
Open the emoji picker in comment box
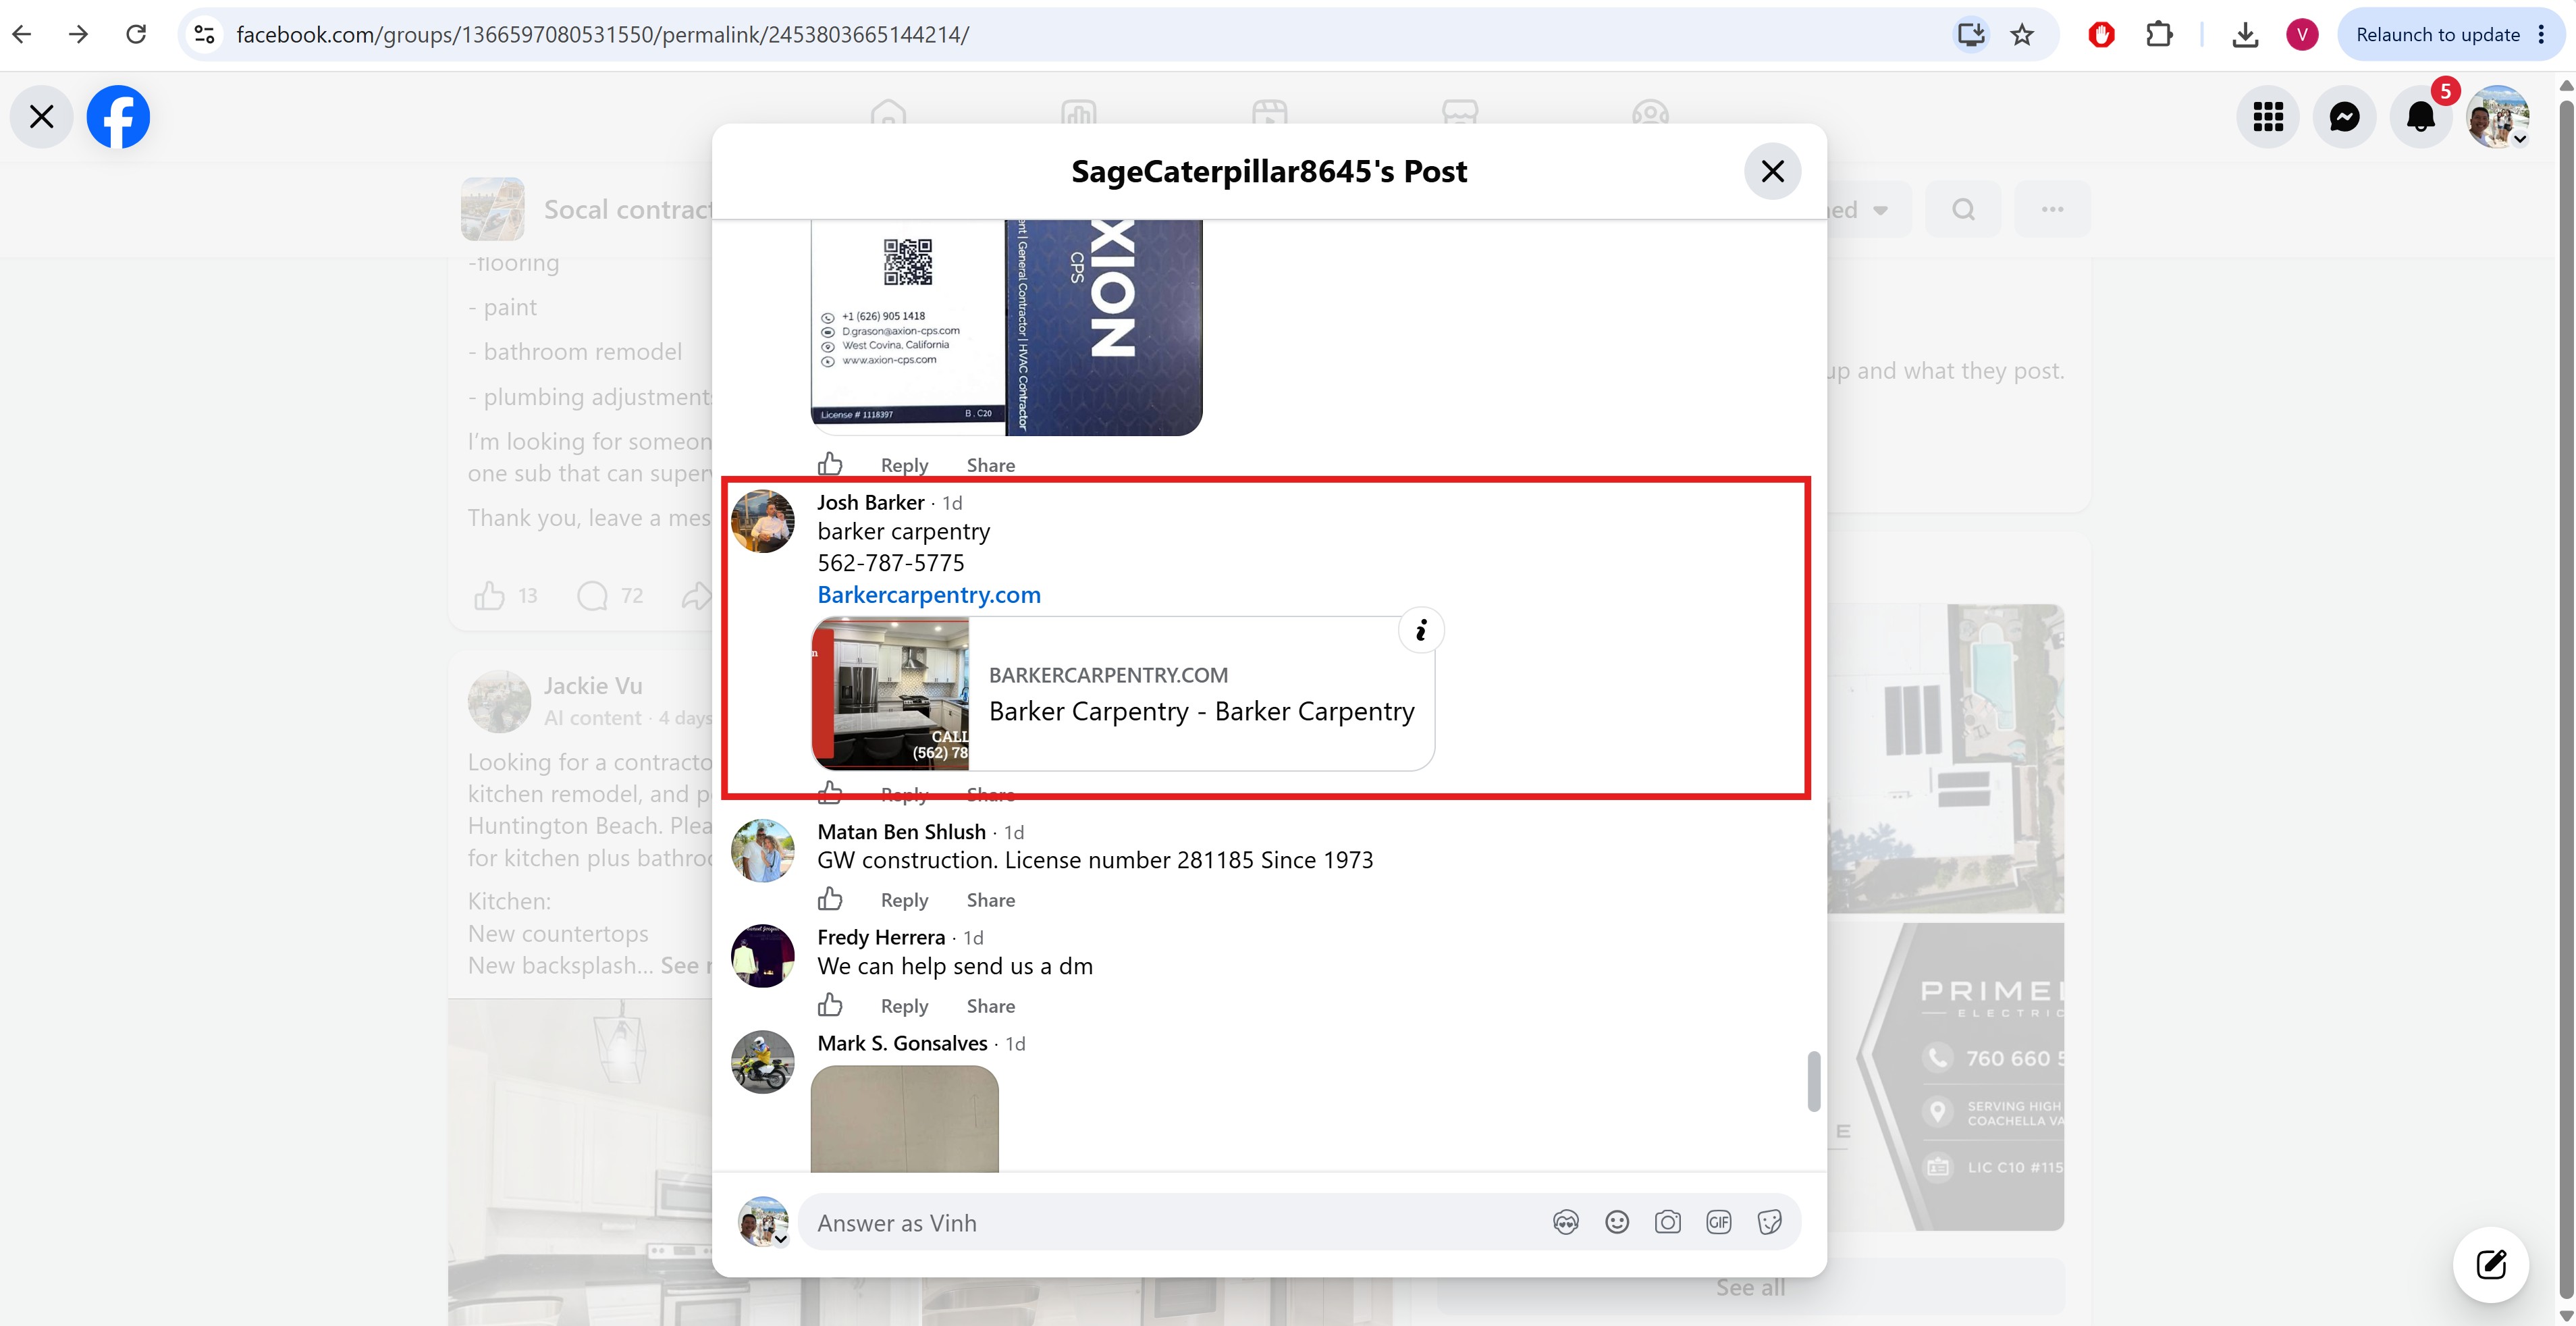point(1617,1222)
